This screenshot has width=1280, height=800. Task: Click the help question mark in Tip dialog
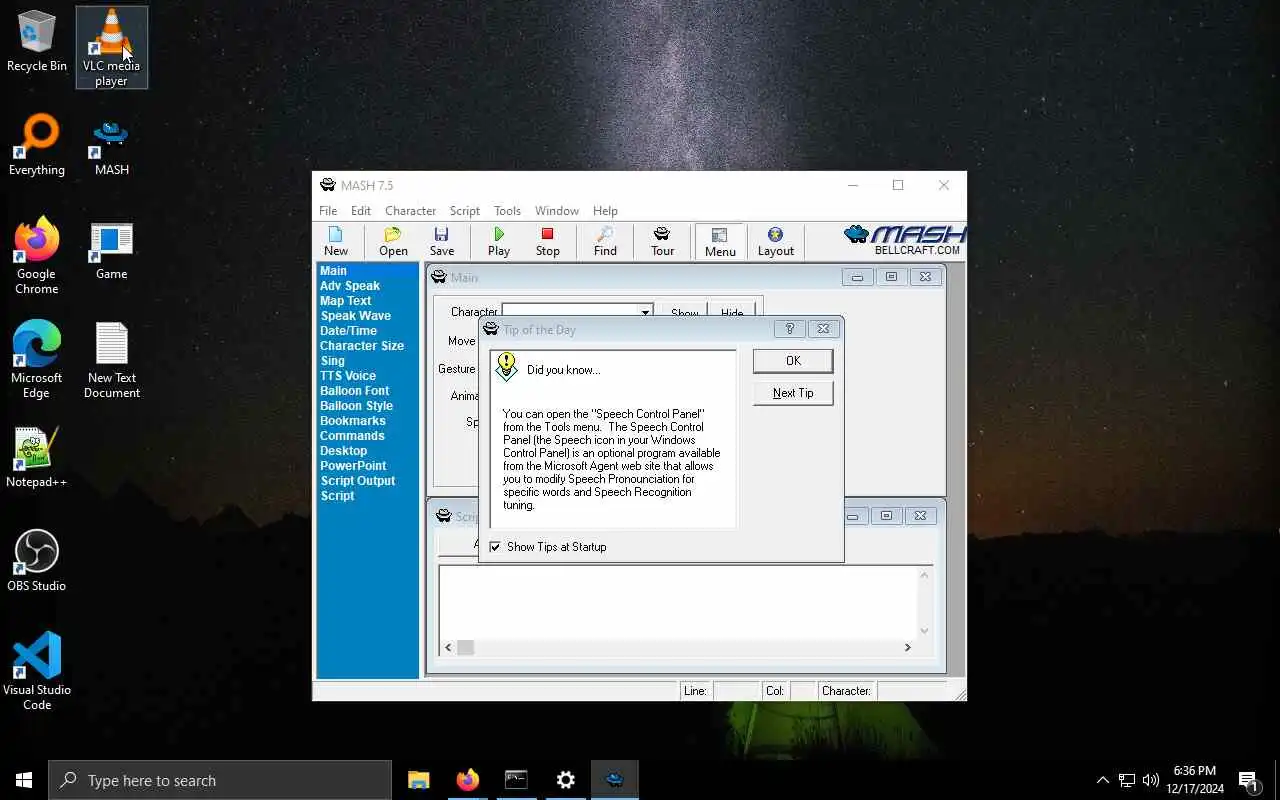coord(789,329)
